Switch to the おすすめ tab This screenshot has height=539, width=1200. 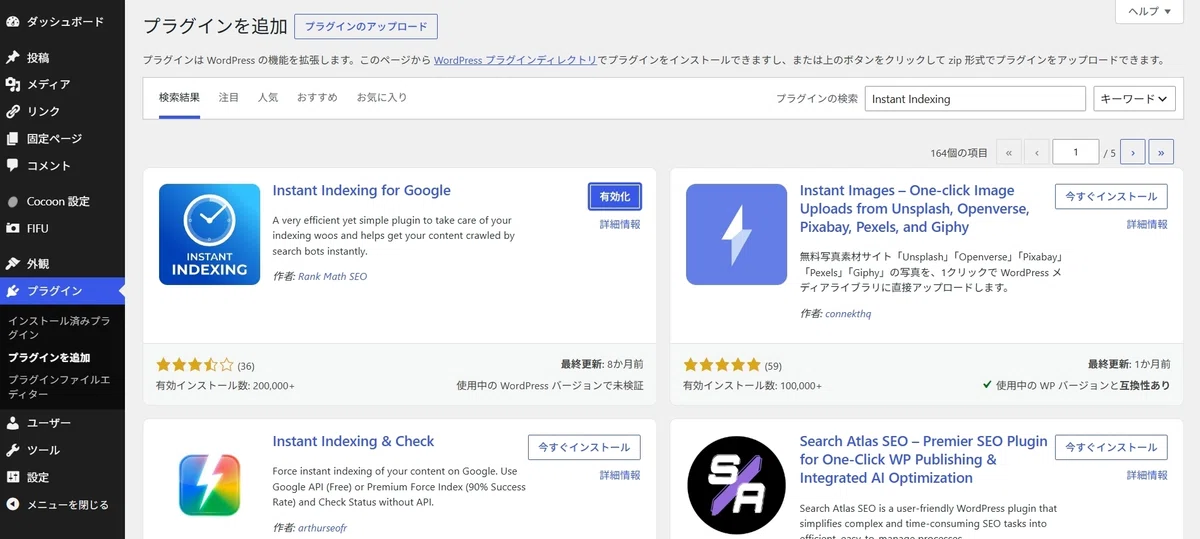tap(317, 98)
